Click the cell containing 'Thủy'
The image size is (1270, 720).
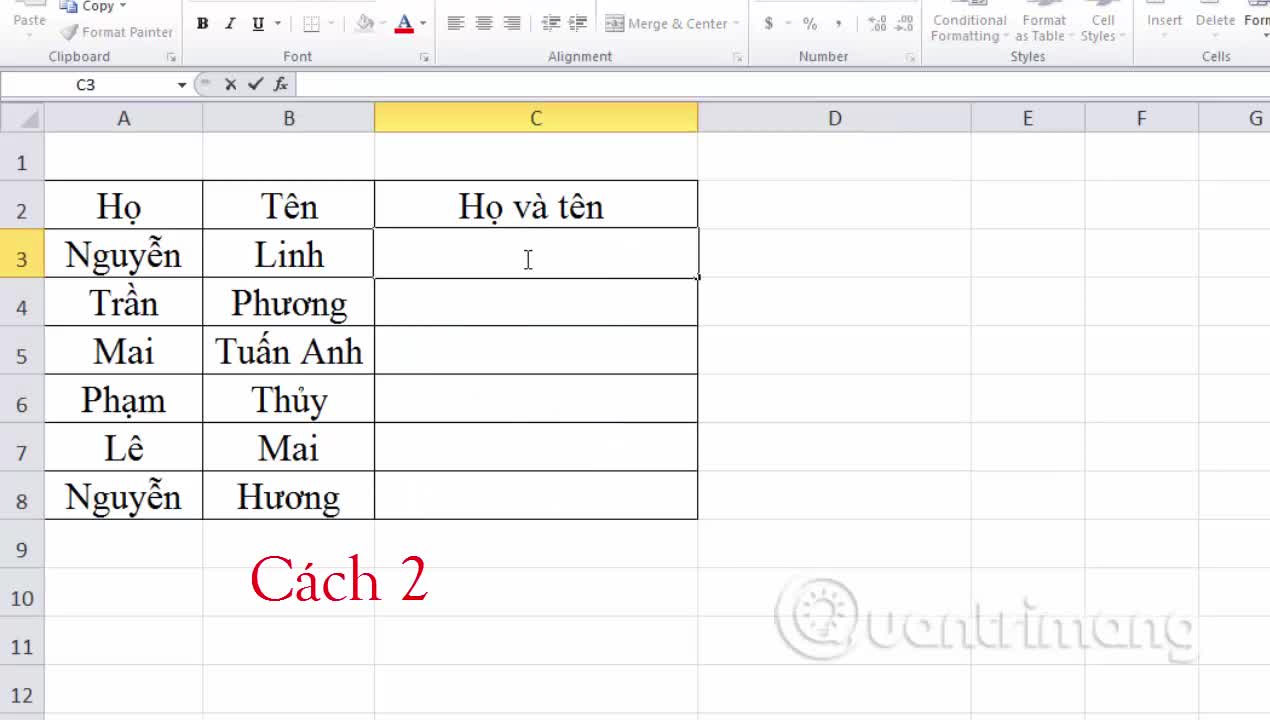[x=289, y=399]
